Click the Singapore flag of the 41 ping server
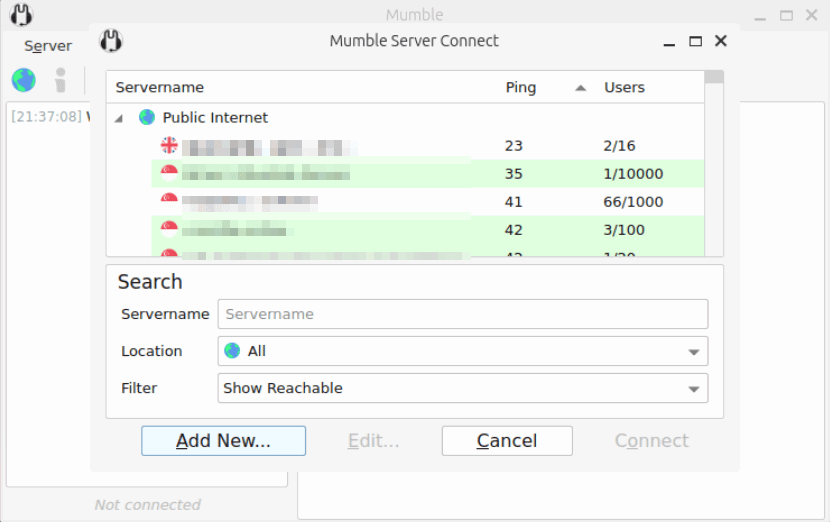Viewport: 830px width, 522px height. (169, 201)
